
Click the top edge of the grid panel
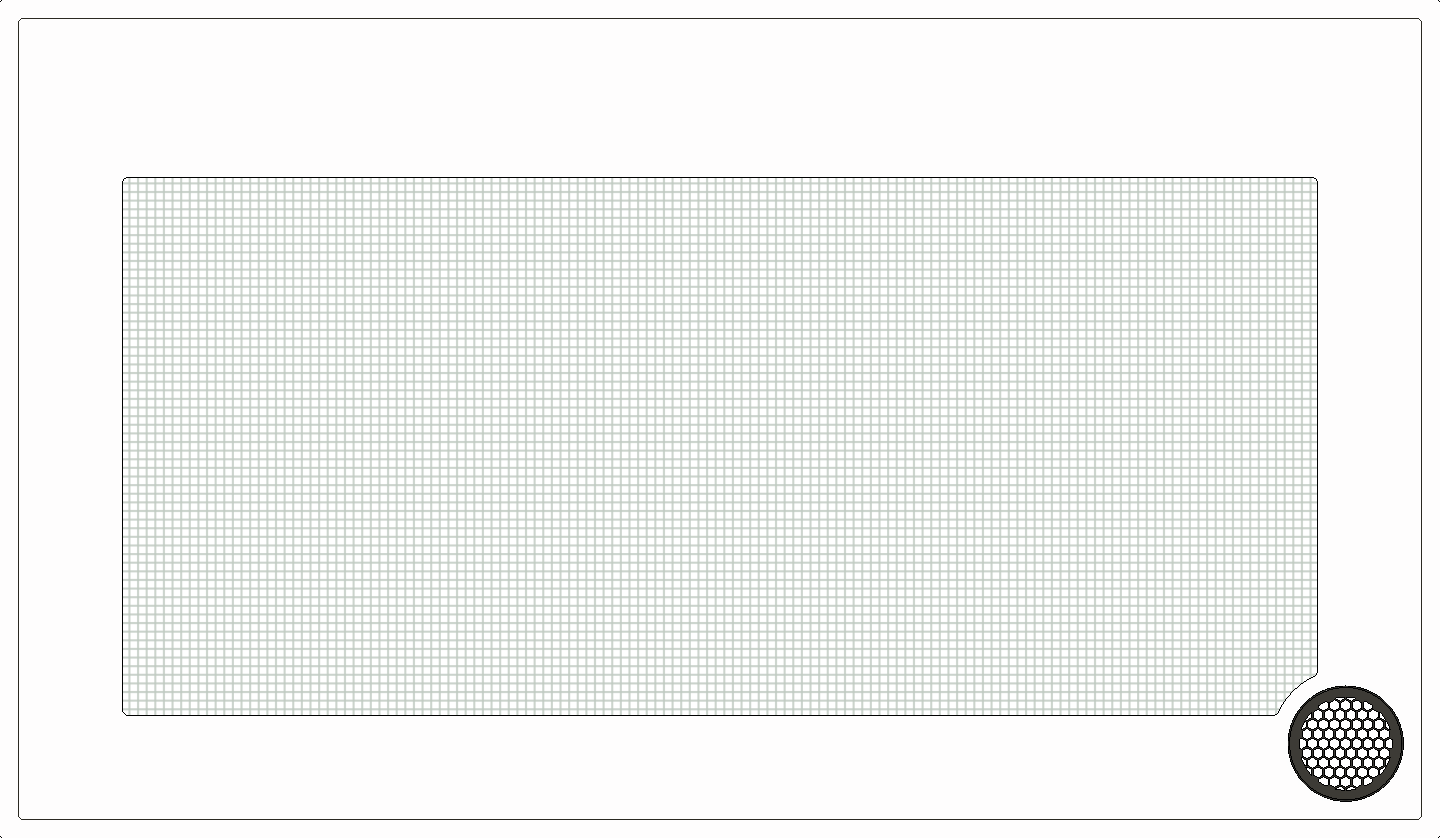(x=720, y=179)
